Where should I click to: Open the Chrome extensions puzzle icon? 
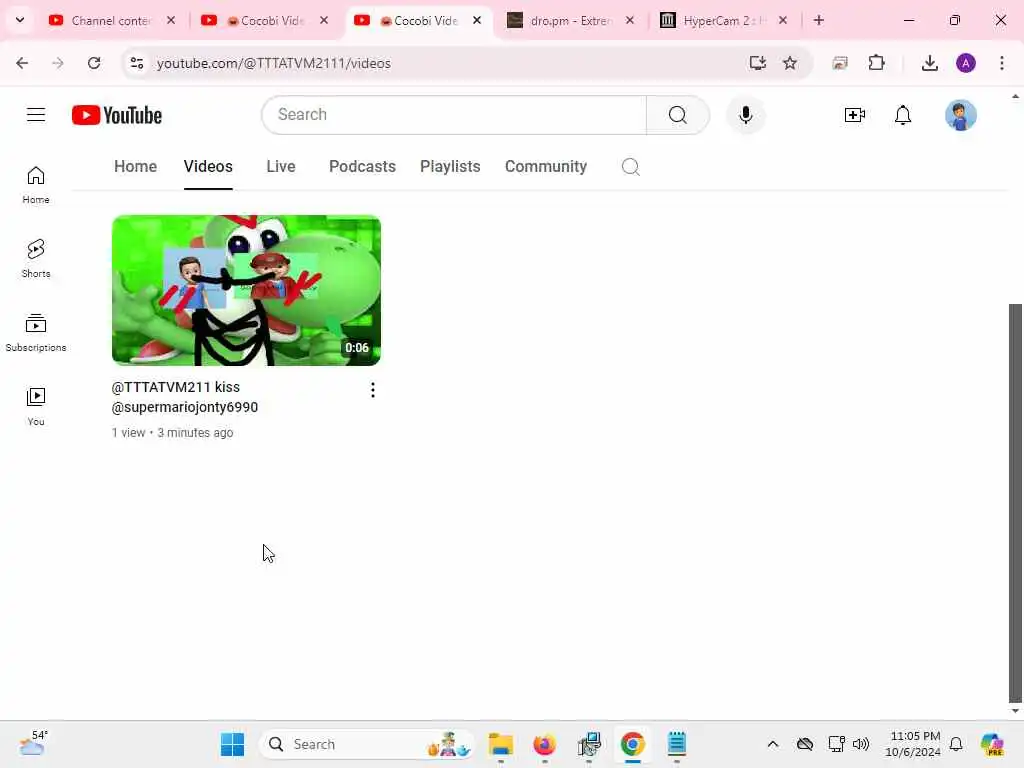point(876,63)
